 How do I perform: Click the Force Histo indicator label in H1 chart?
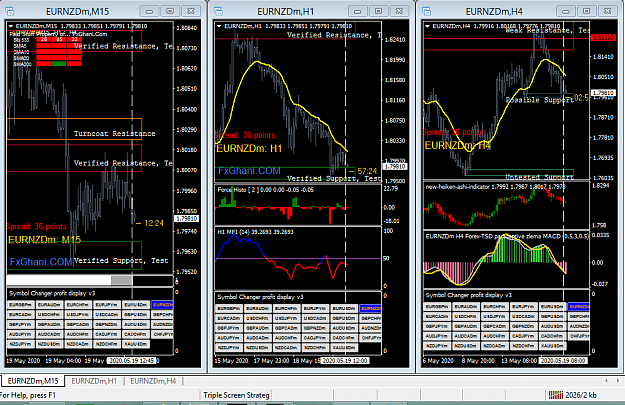click(265, 190)
